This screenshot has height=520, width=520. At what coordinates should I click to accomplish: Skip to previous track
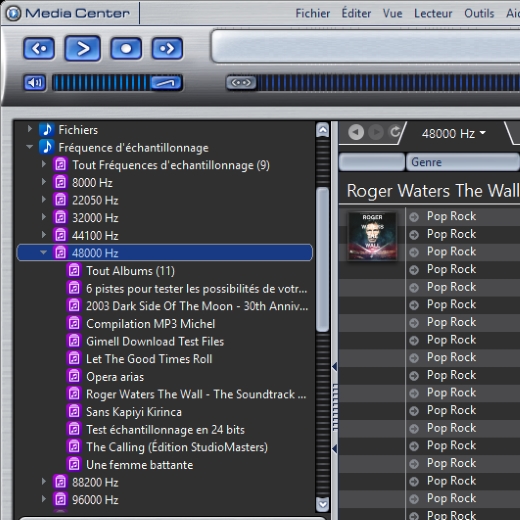click(39, 49)
